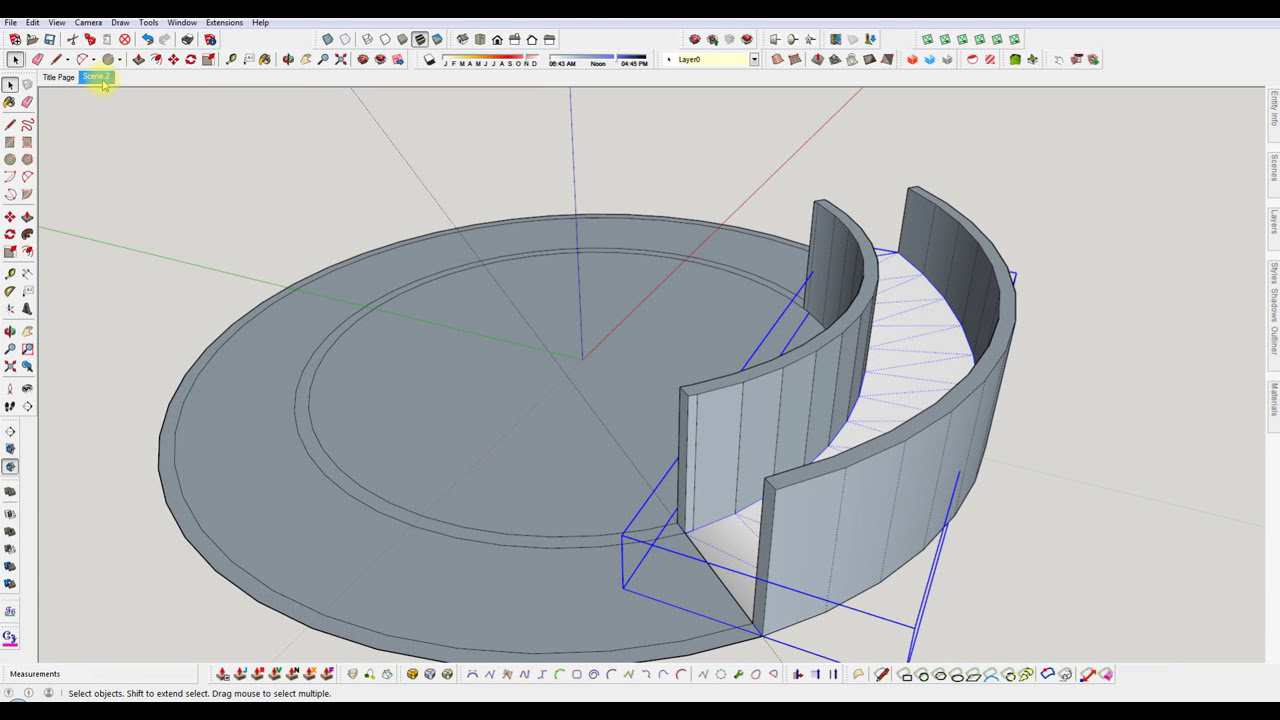Select the Line pencil tool in top toolbar
The image size is (1280, 720).
(56, 60)
